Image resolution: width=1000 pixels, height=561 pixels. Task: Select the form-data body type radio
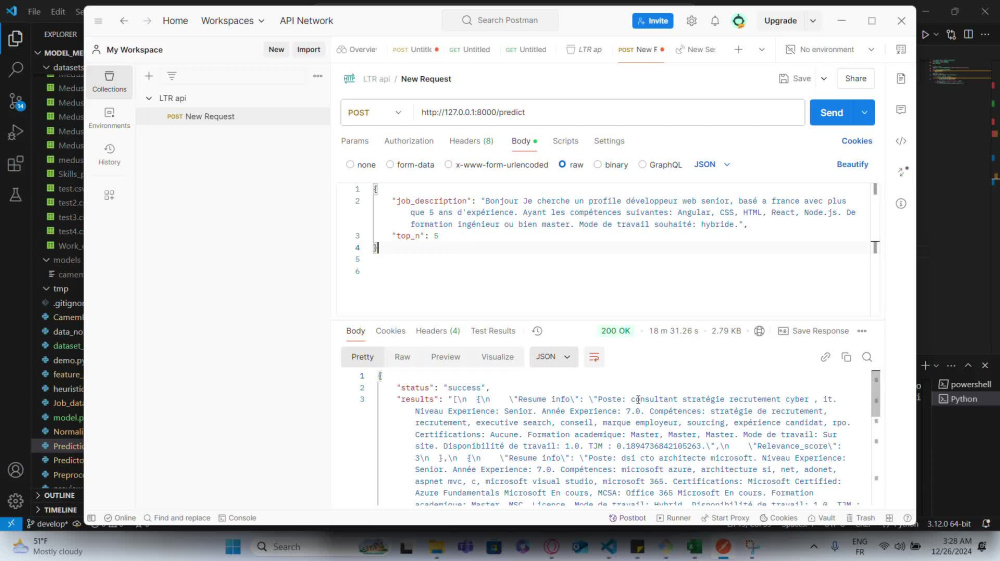(390, 164)
